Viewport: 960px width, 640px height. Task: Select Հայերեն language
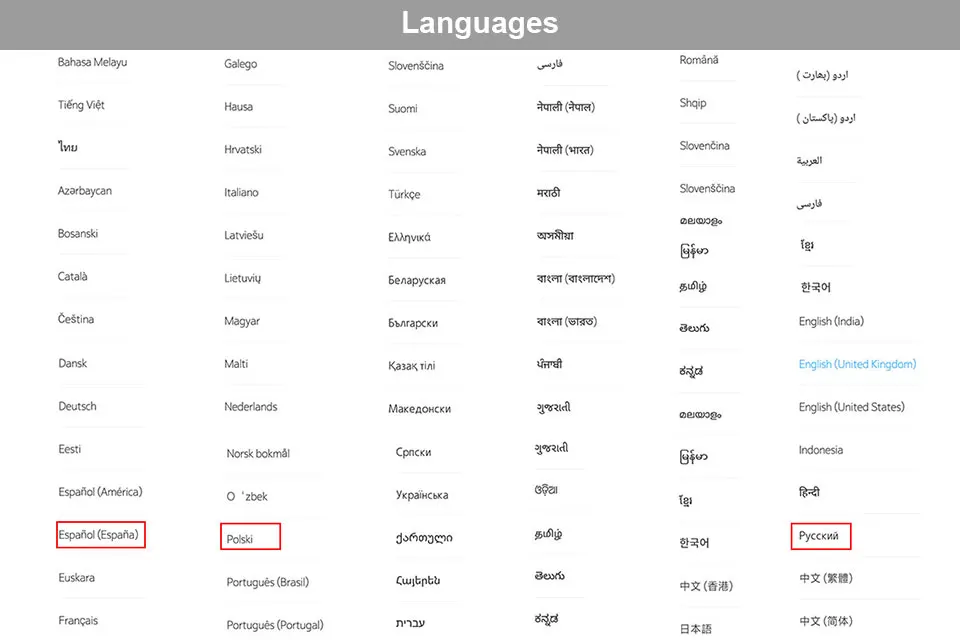pyautogui.click(x=418, y=580)
